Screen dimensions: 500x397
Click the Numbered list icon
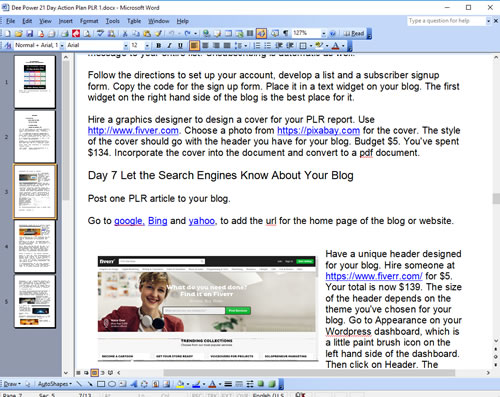257,46
